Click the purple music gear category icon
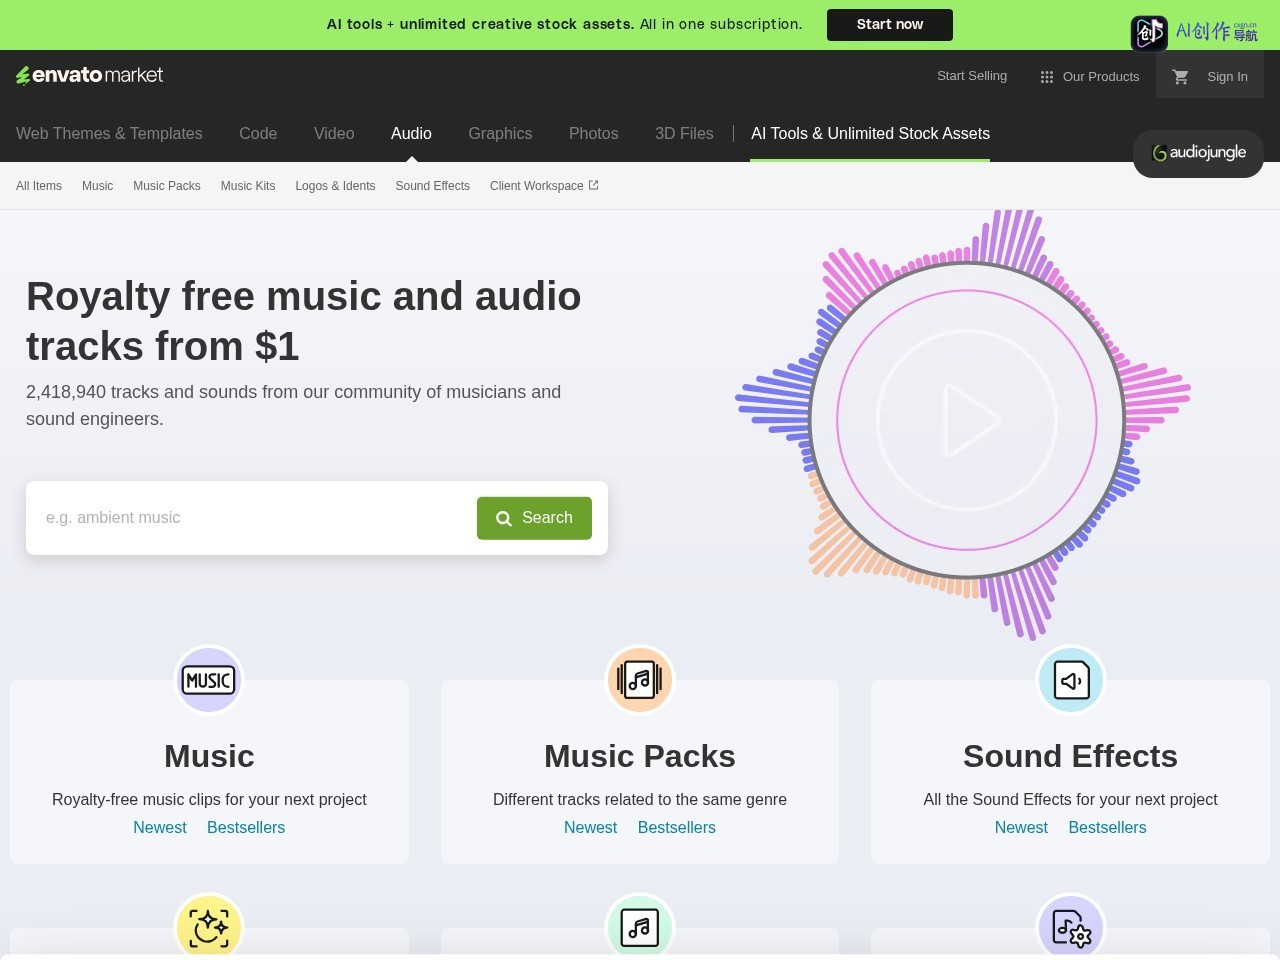This screenshot has height=960, width=1280. click(1070, 927)
